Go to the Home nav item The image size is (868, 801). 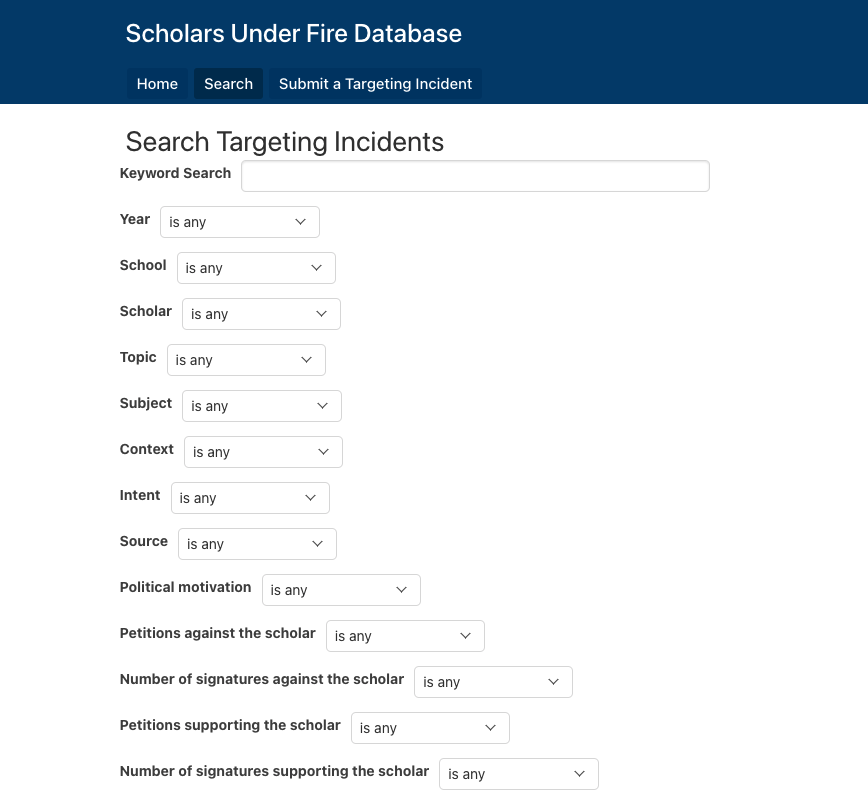pos(157,84)
